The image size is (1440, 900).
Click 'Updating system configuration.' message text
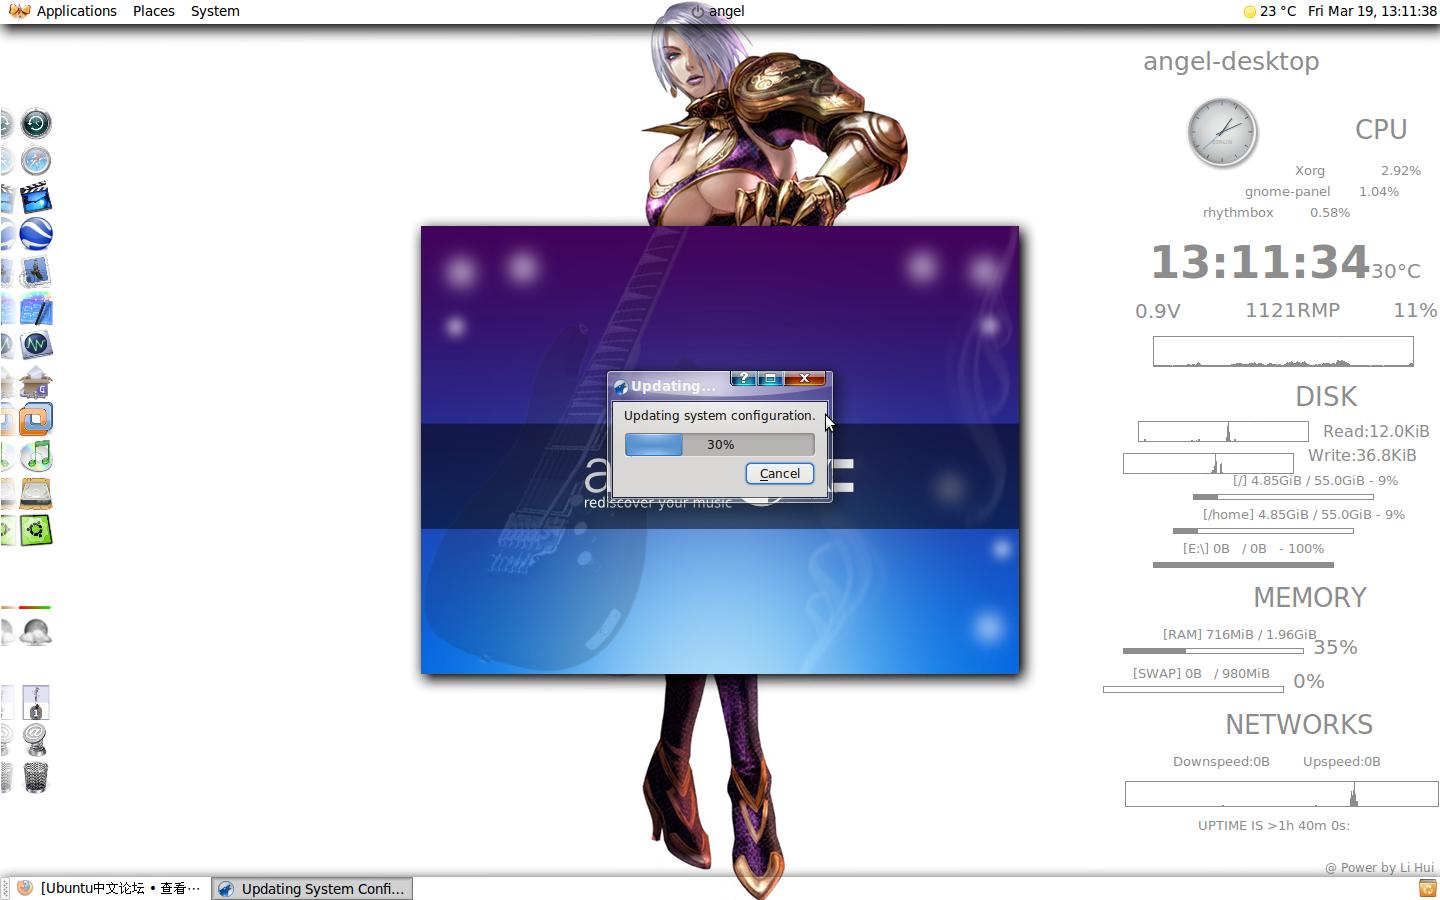719,416
